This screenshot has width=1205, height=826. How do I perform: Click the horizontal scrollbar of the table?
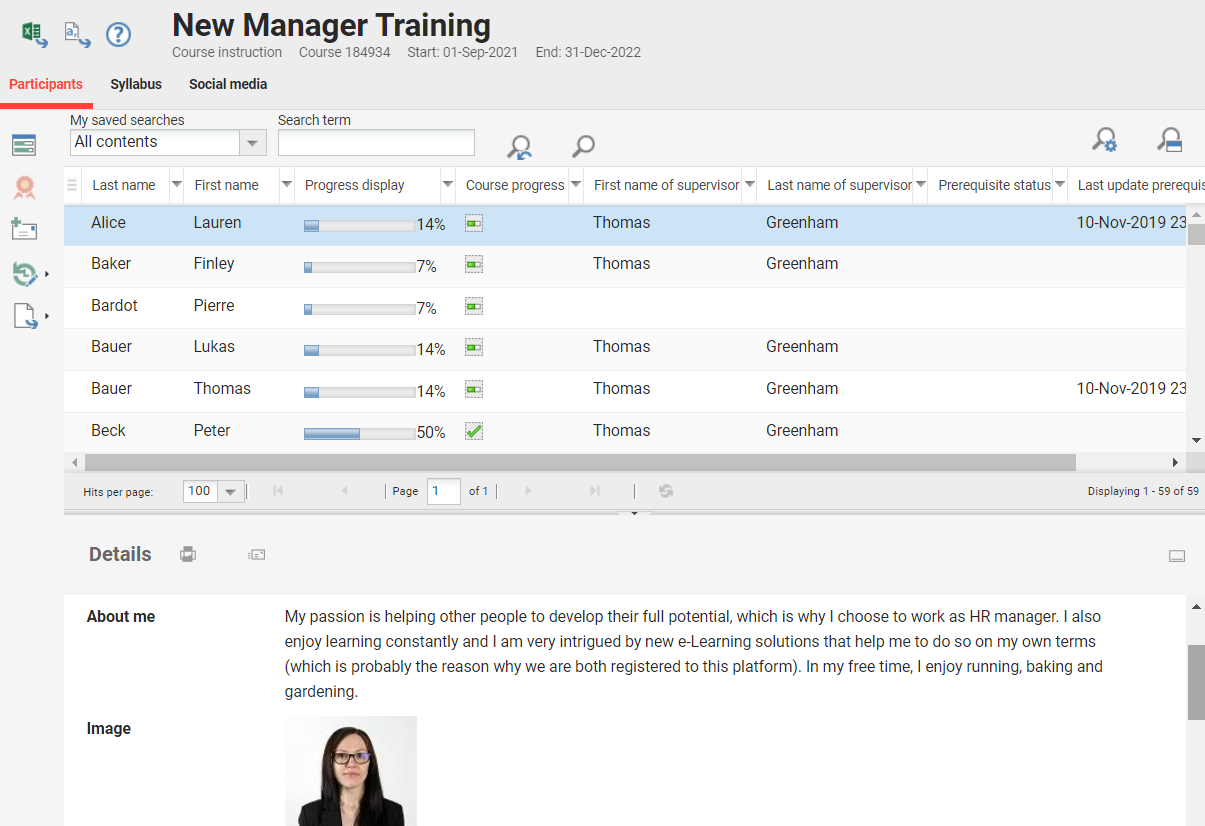580,463
